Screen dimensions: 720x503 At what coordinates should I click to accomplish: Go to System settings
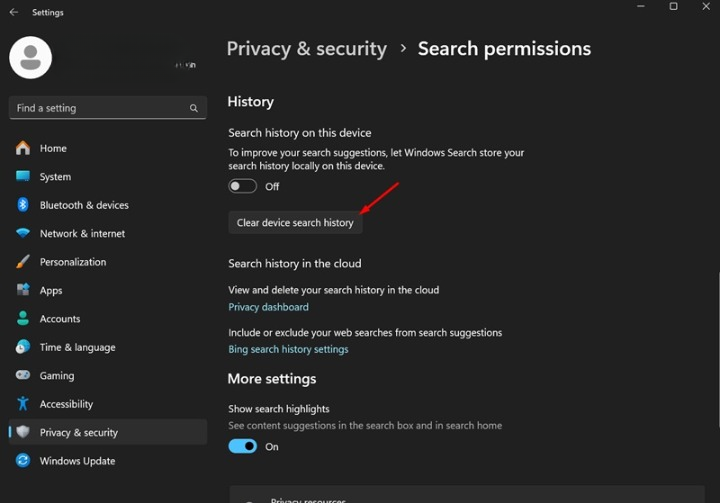tap(107, 176)
